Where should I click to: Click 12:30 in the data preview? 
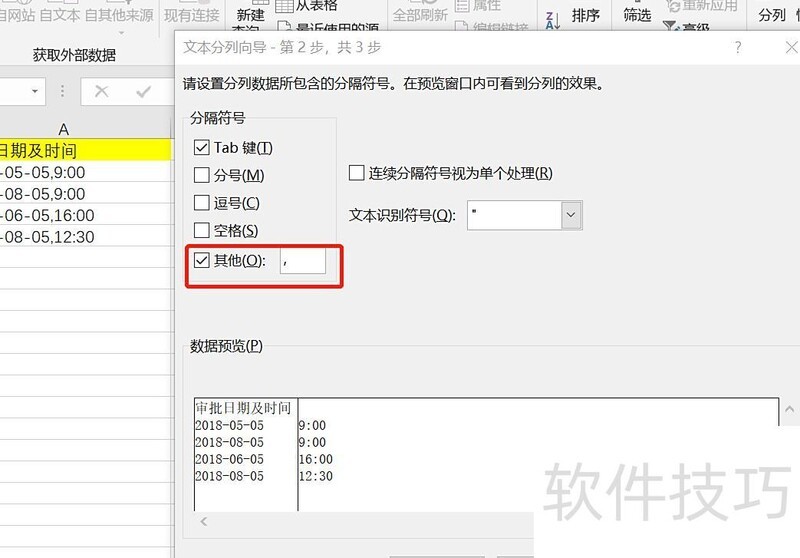point(316,476)
